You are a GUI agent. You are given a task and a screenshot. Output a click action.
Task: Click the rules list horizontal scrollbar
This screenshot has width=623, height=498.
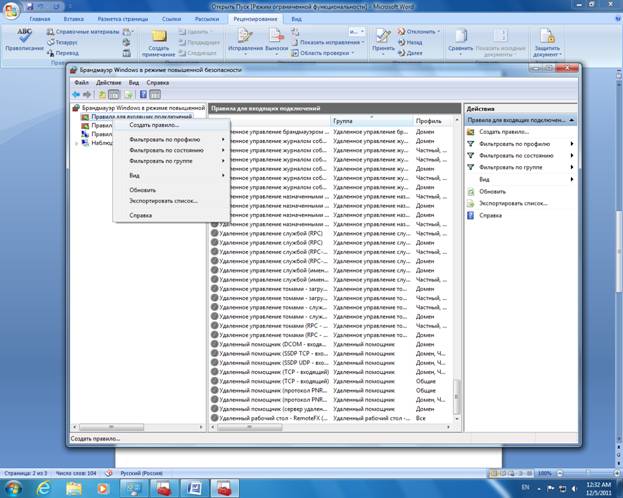point(250,427)
